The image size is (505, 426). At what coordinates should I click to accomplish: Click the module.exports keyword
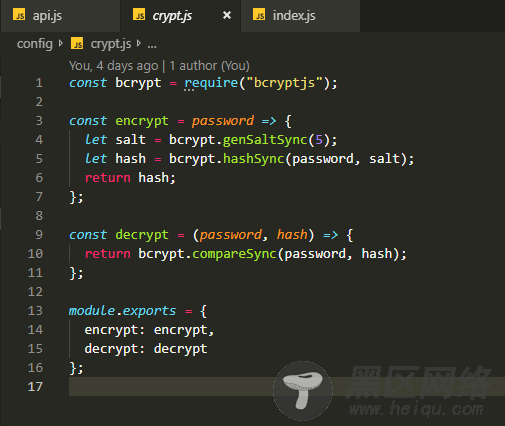[x=122, y=311]
